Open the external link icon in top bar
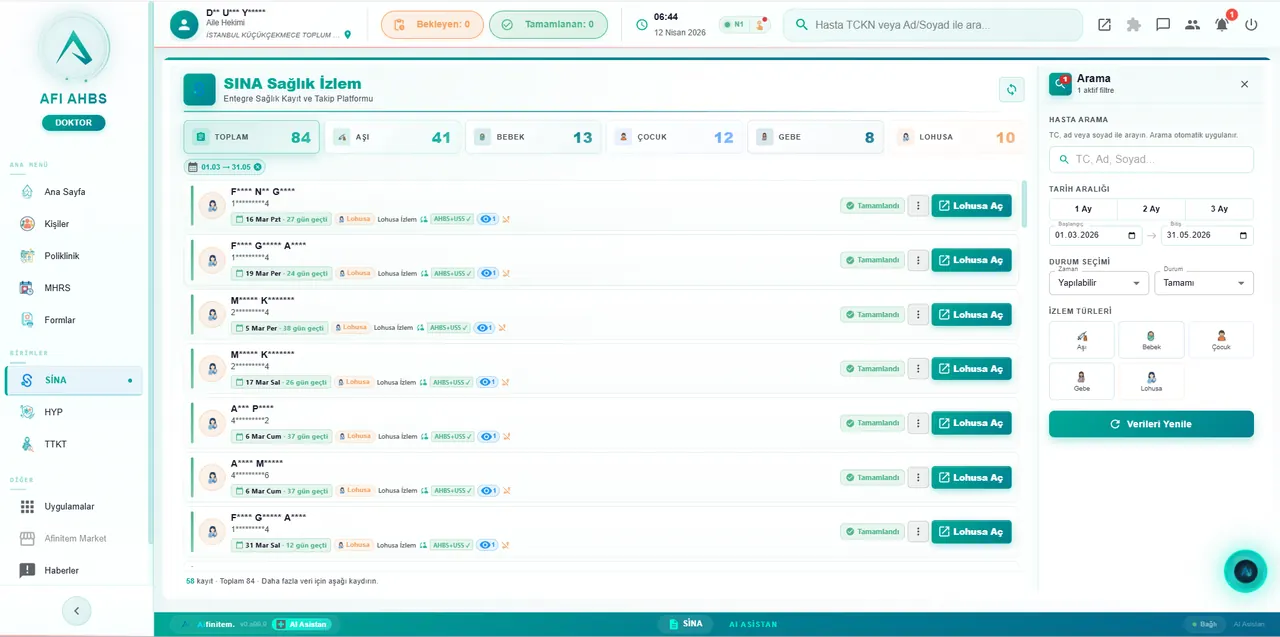This screenshot has height=637, width=1280. pos(1104,25)
